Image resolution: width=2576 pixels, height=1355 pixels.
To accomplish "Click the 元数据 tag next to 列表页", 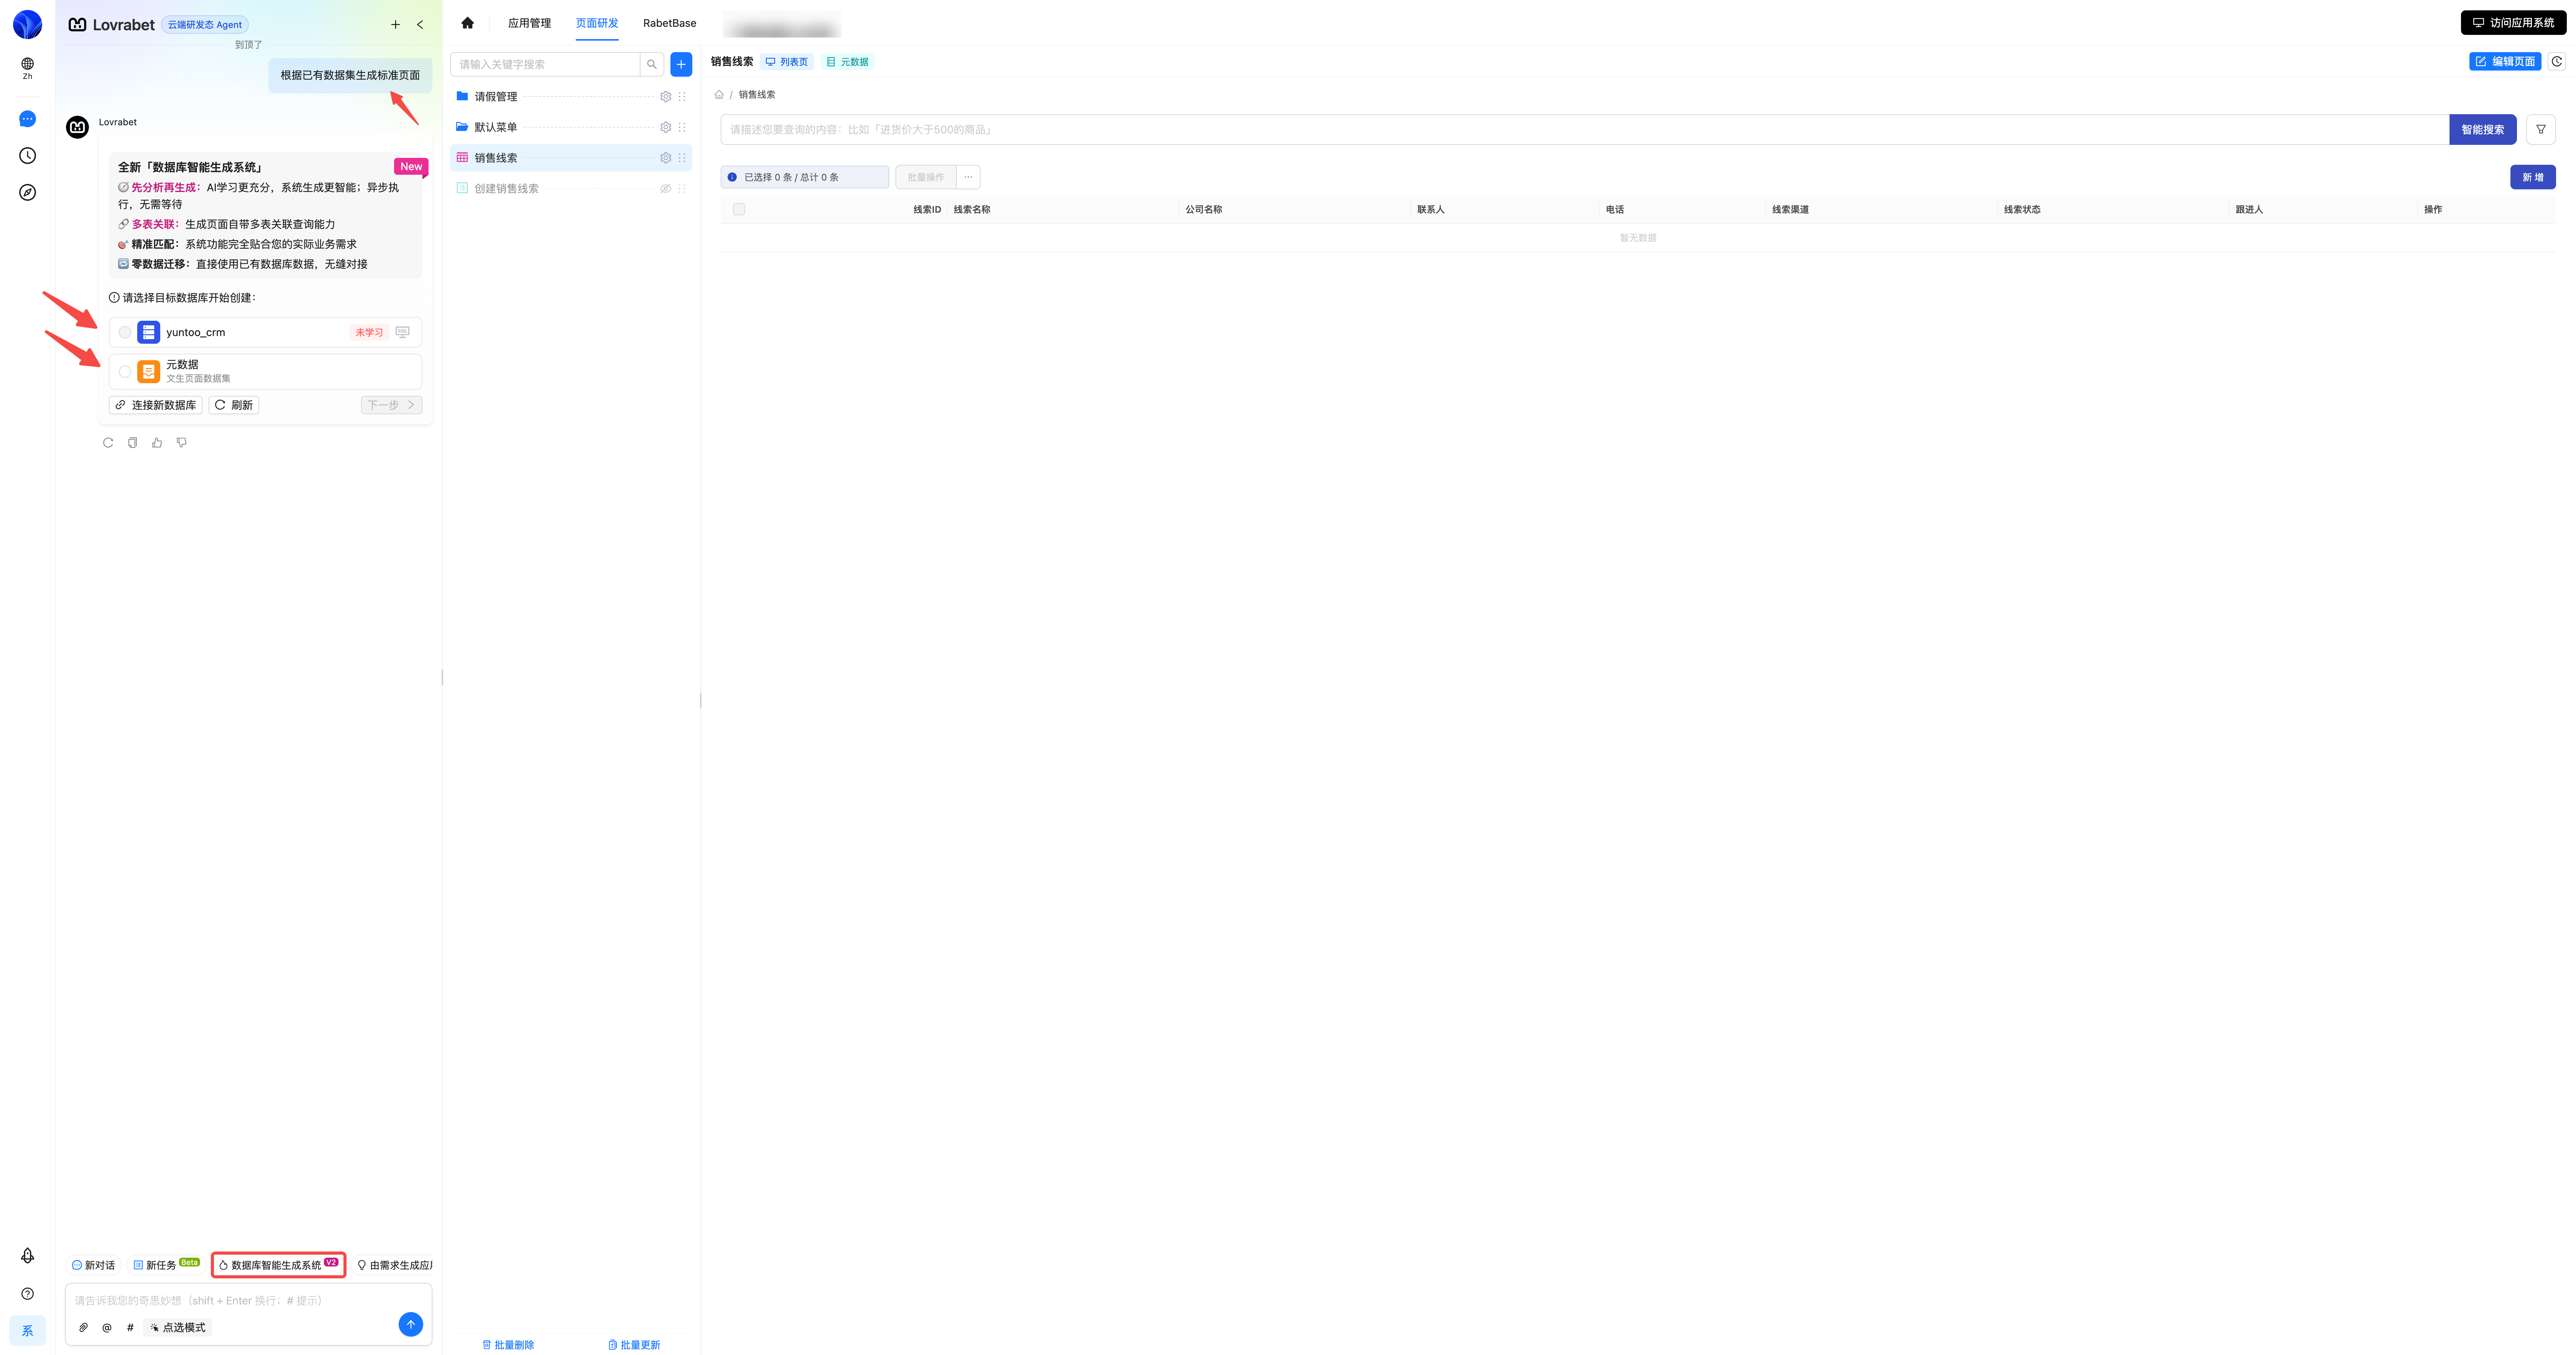I will (848, 62).
